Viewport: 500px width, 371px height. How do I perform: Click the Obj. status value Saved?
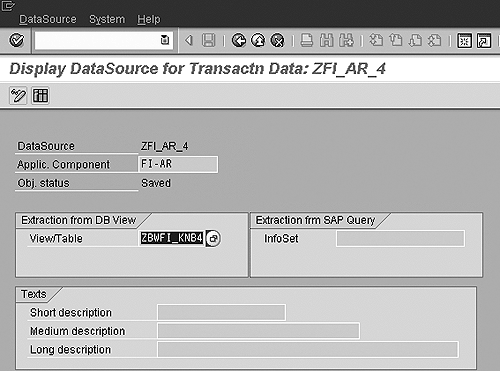coord(156,183)
